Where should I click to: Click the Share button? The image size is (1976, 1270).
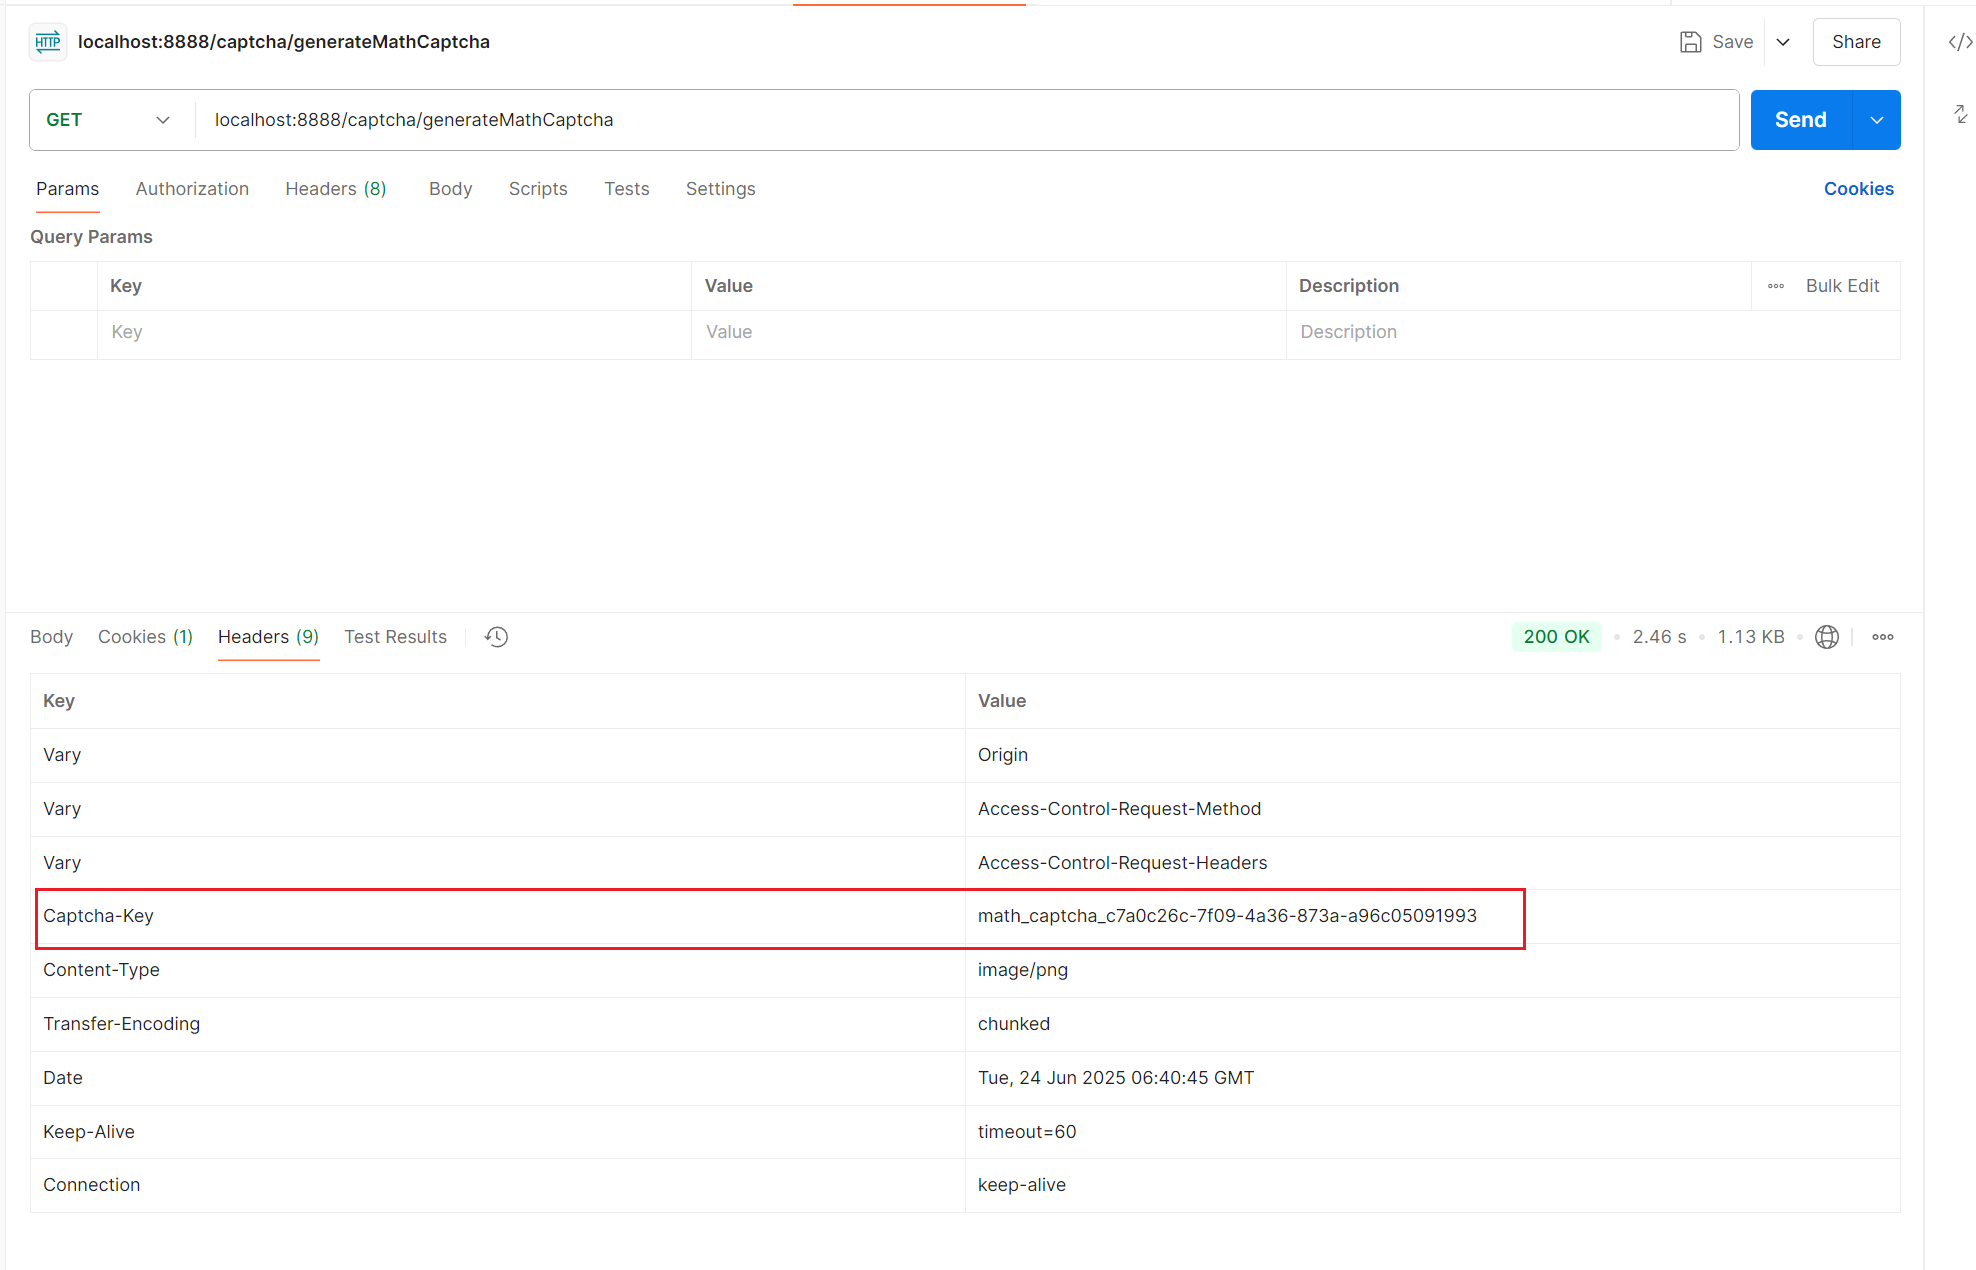[1856, 42]
